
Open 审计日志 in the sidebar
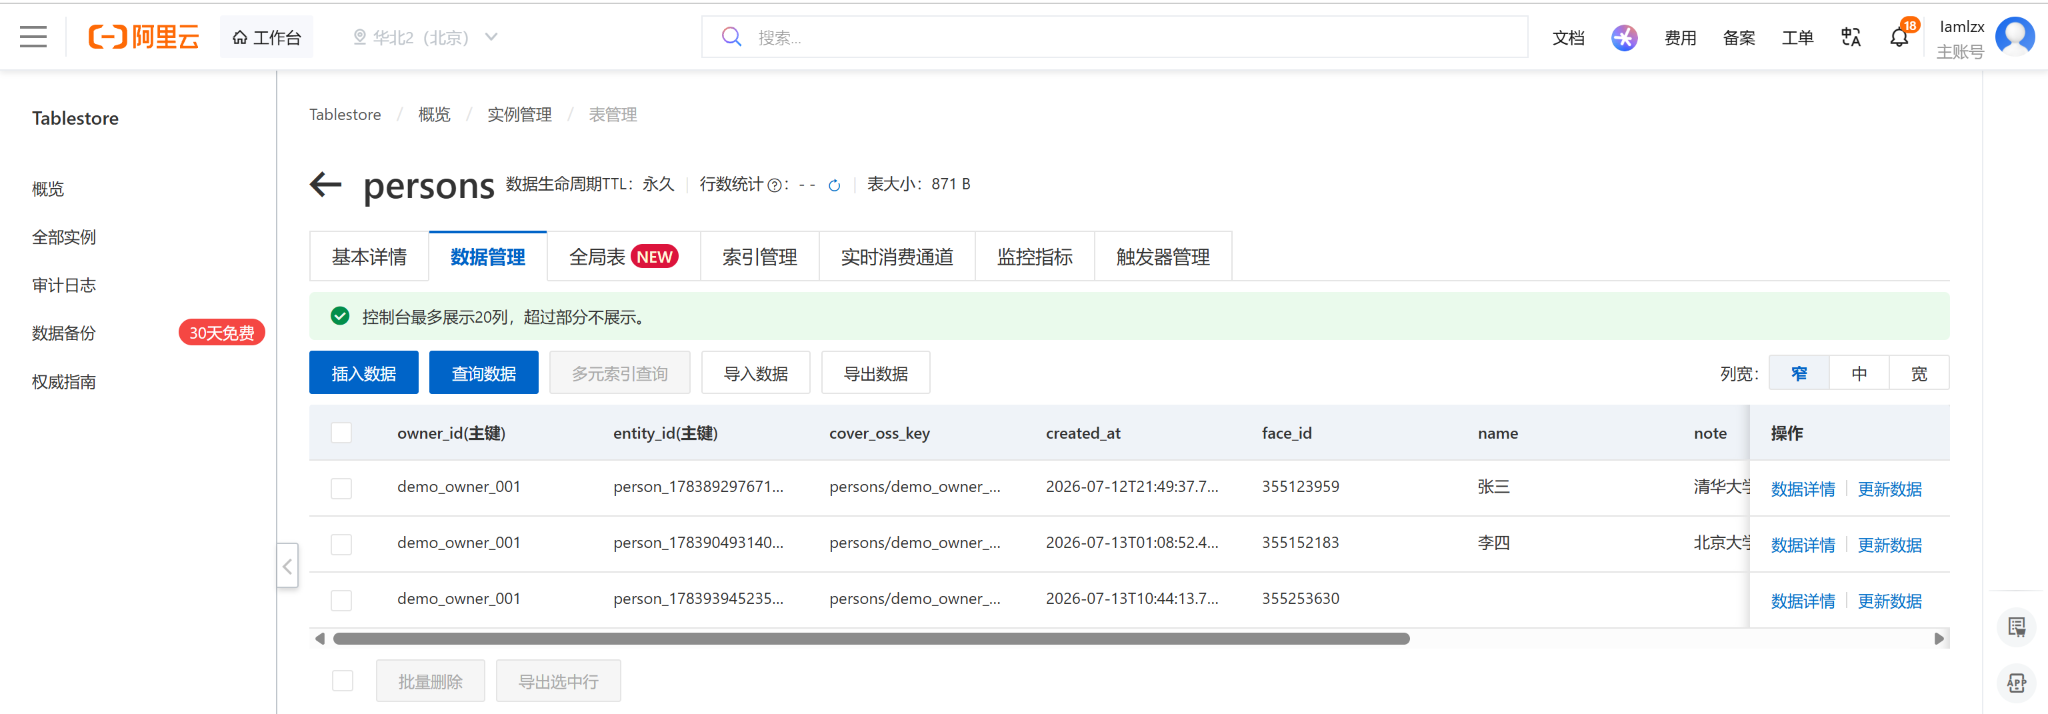64,285
